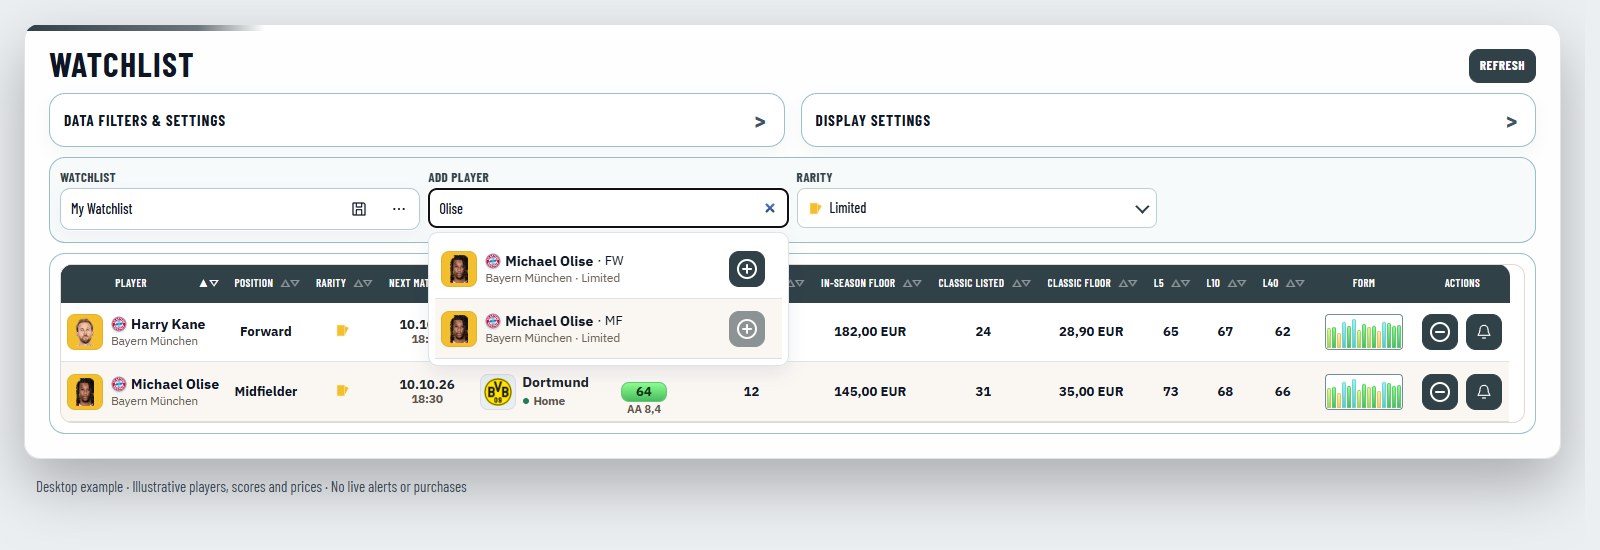Click Michael Olise's 145,00 EUR in-season floor
Screen dimensions: 1600x550
870,392
